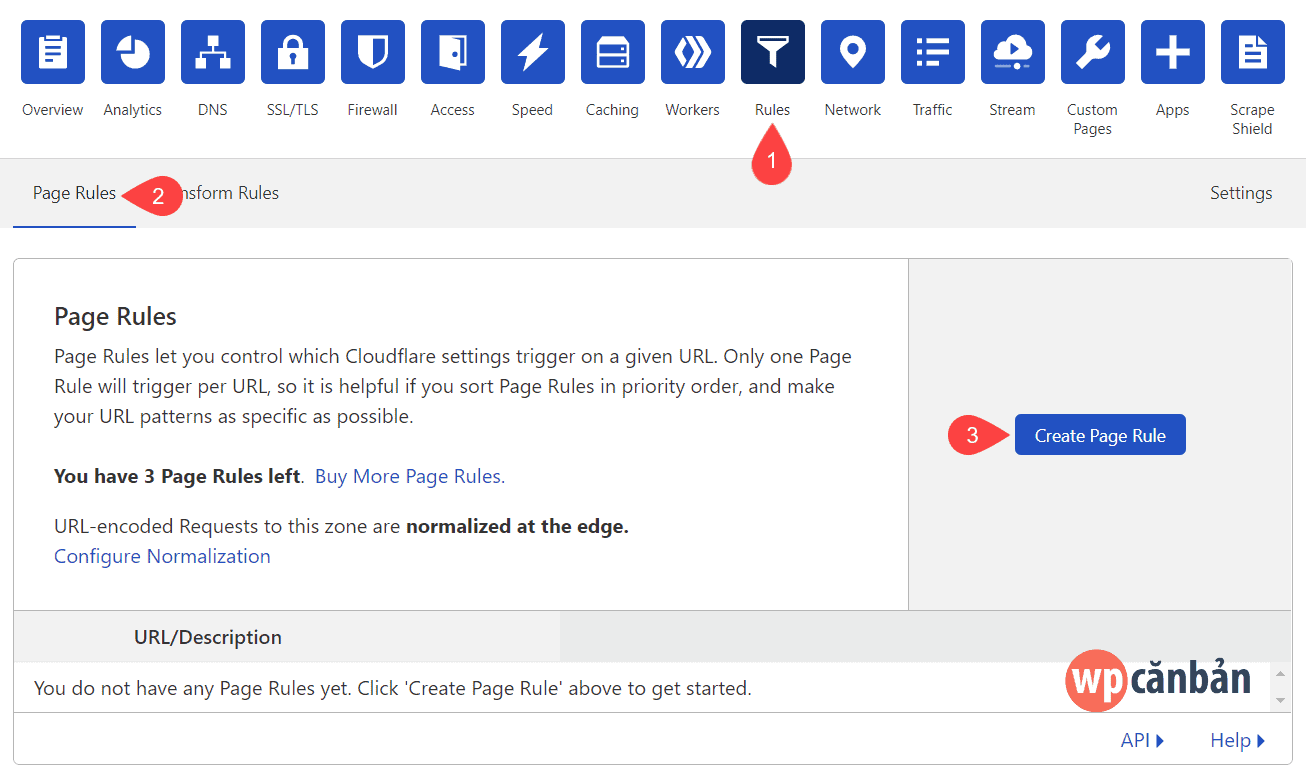The image size is (1306, 777).
Task: Click the 'Scrape Shield' label text
Action: pos(1252,119)
